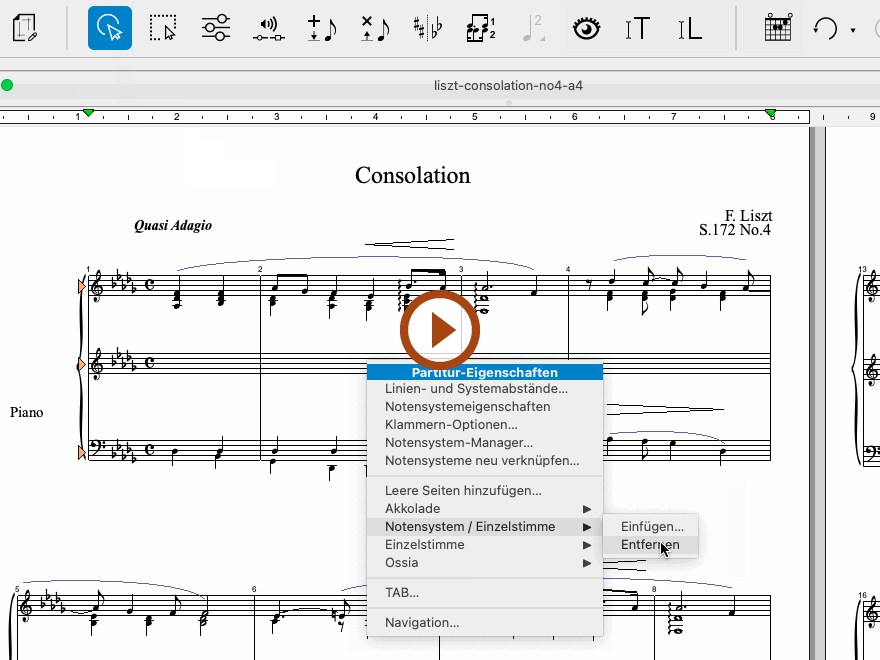Open Notensystem-Manager from context menu
This screenshot has width=880, height=660.
(x=458, y=443)
